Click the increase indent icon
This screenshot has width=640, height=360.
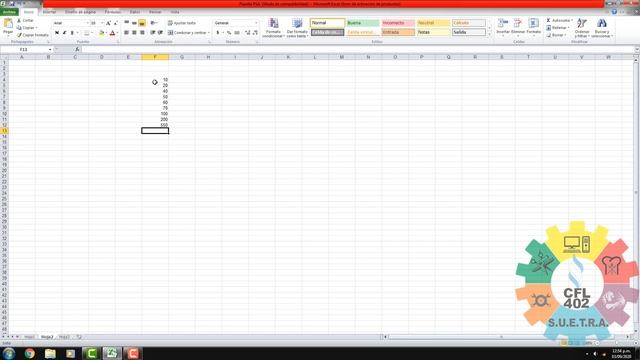[160, 33]
